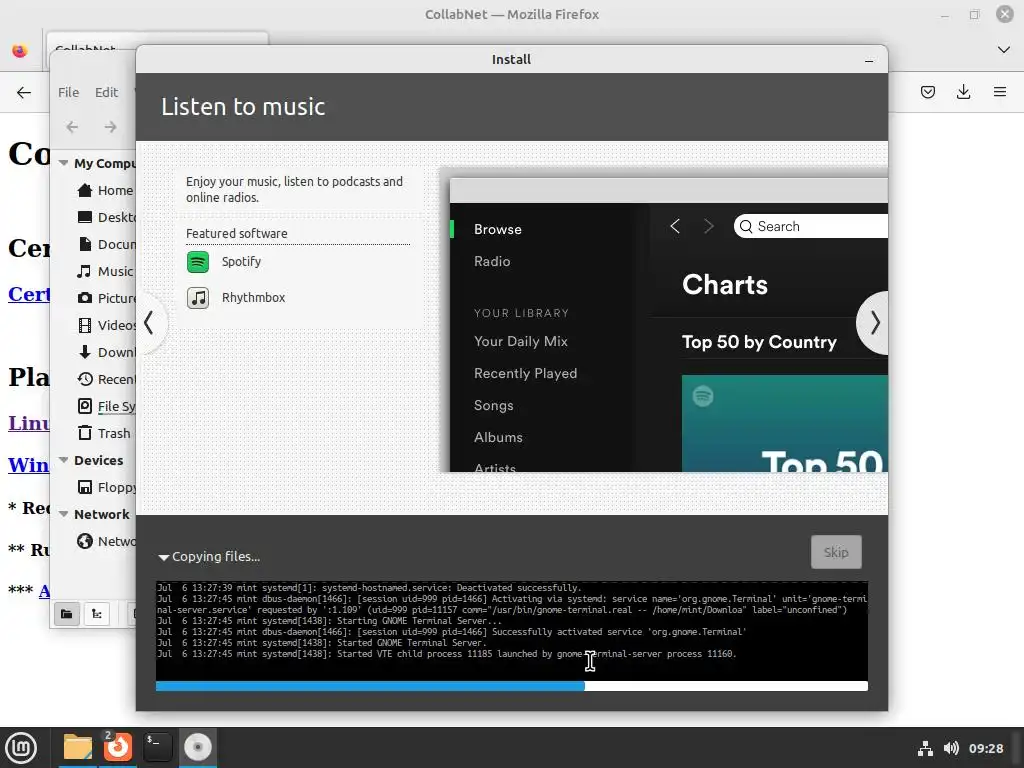Image resolution: width=1024 pixels, height=768 pixels.
Task: Click the network connection tray icon
Action: pos(925,748)
